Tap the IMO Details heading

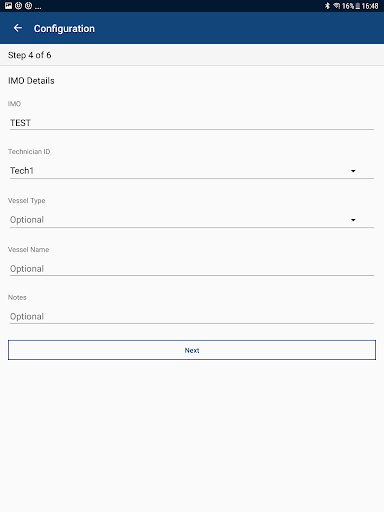click(x=31, y=81)
